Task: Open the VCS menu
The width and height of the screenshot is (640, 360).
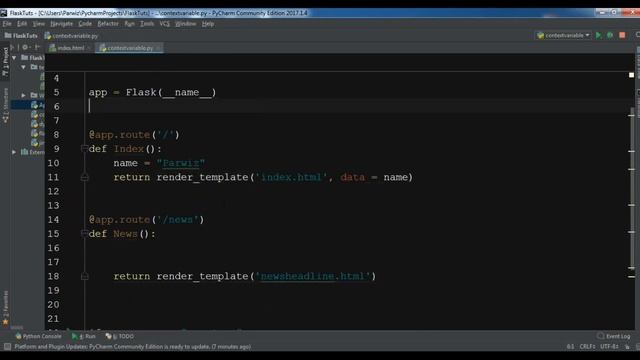Action: [x=164, y=24]
